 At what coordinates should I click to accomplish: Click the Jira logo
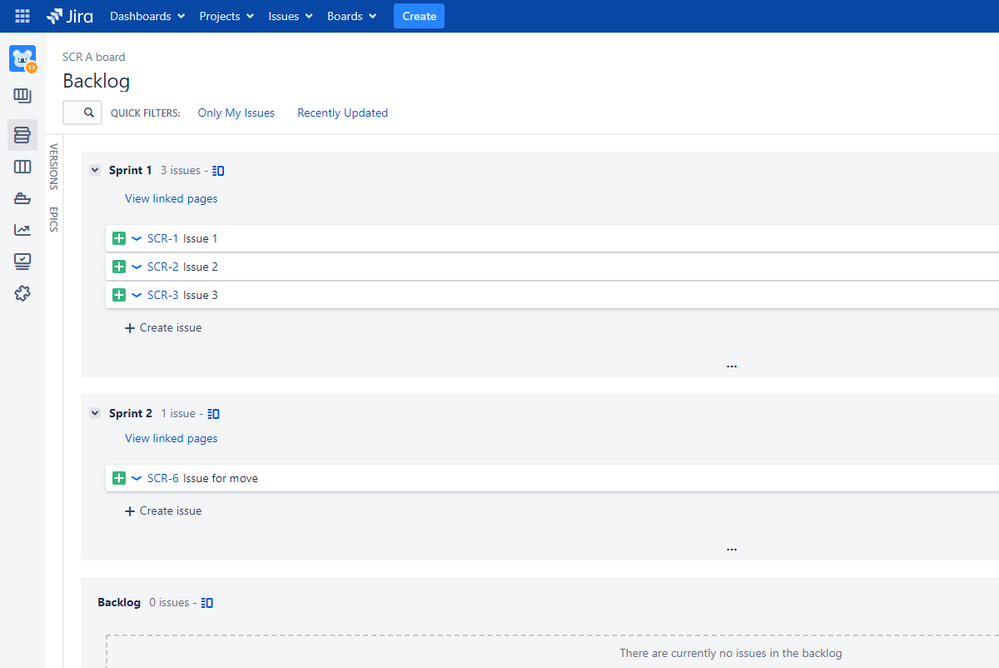point(69,16)
